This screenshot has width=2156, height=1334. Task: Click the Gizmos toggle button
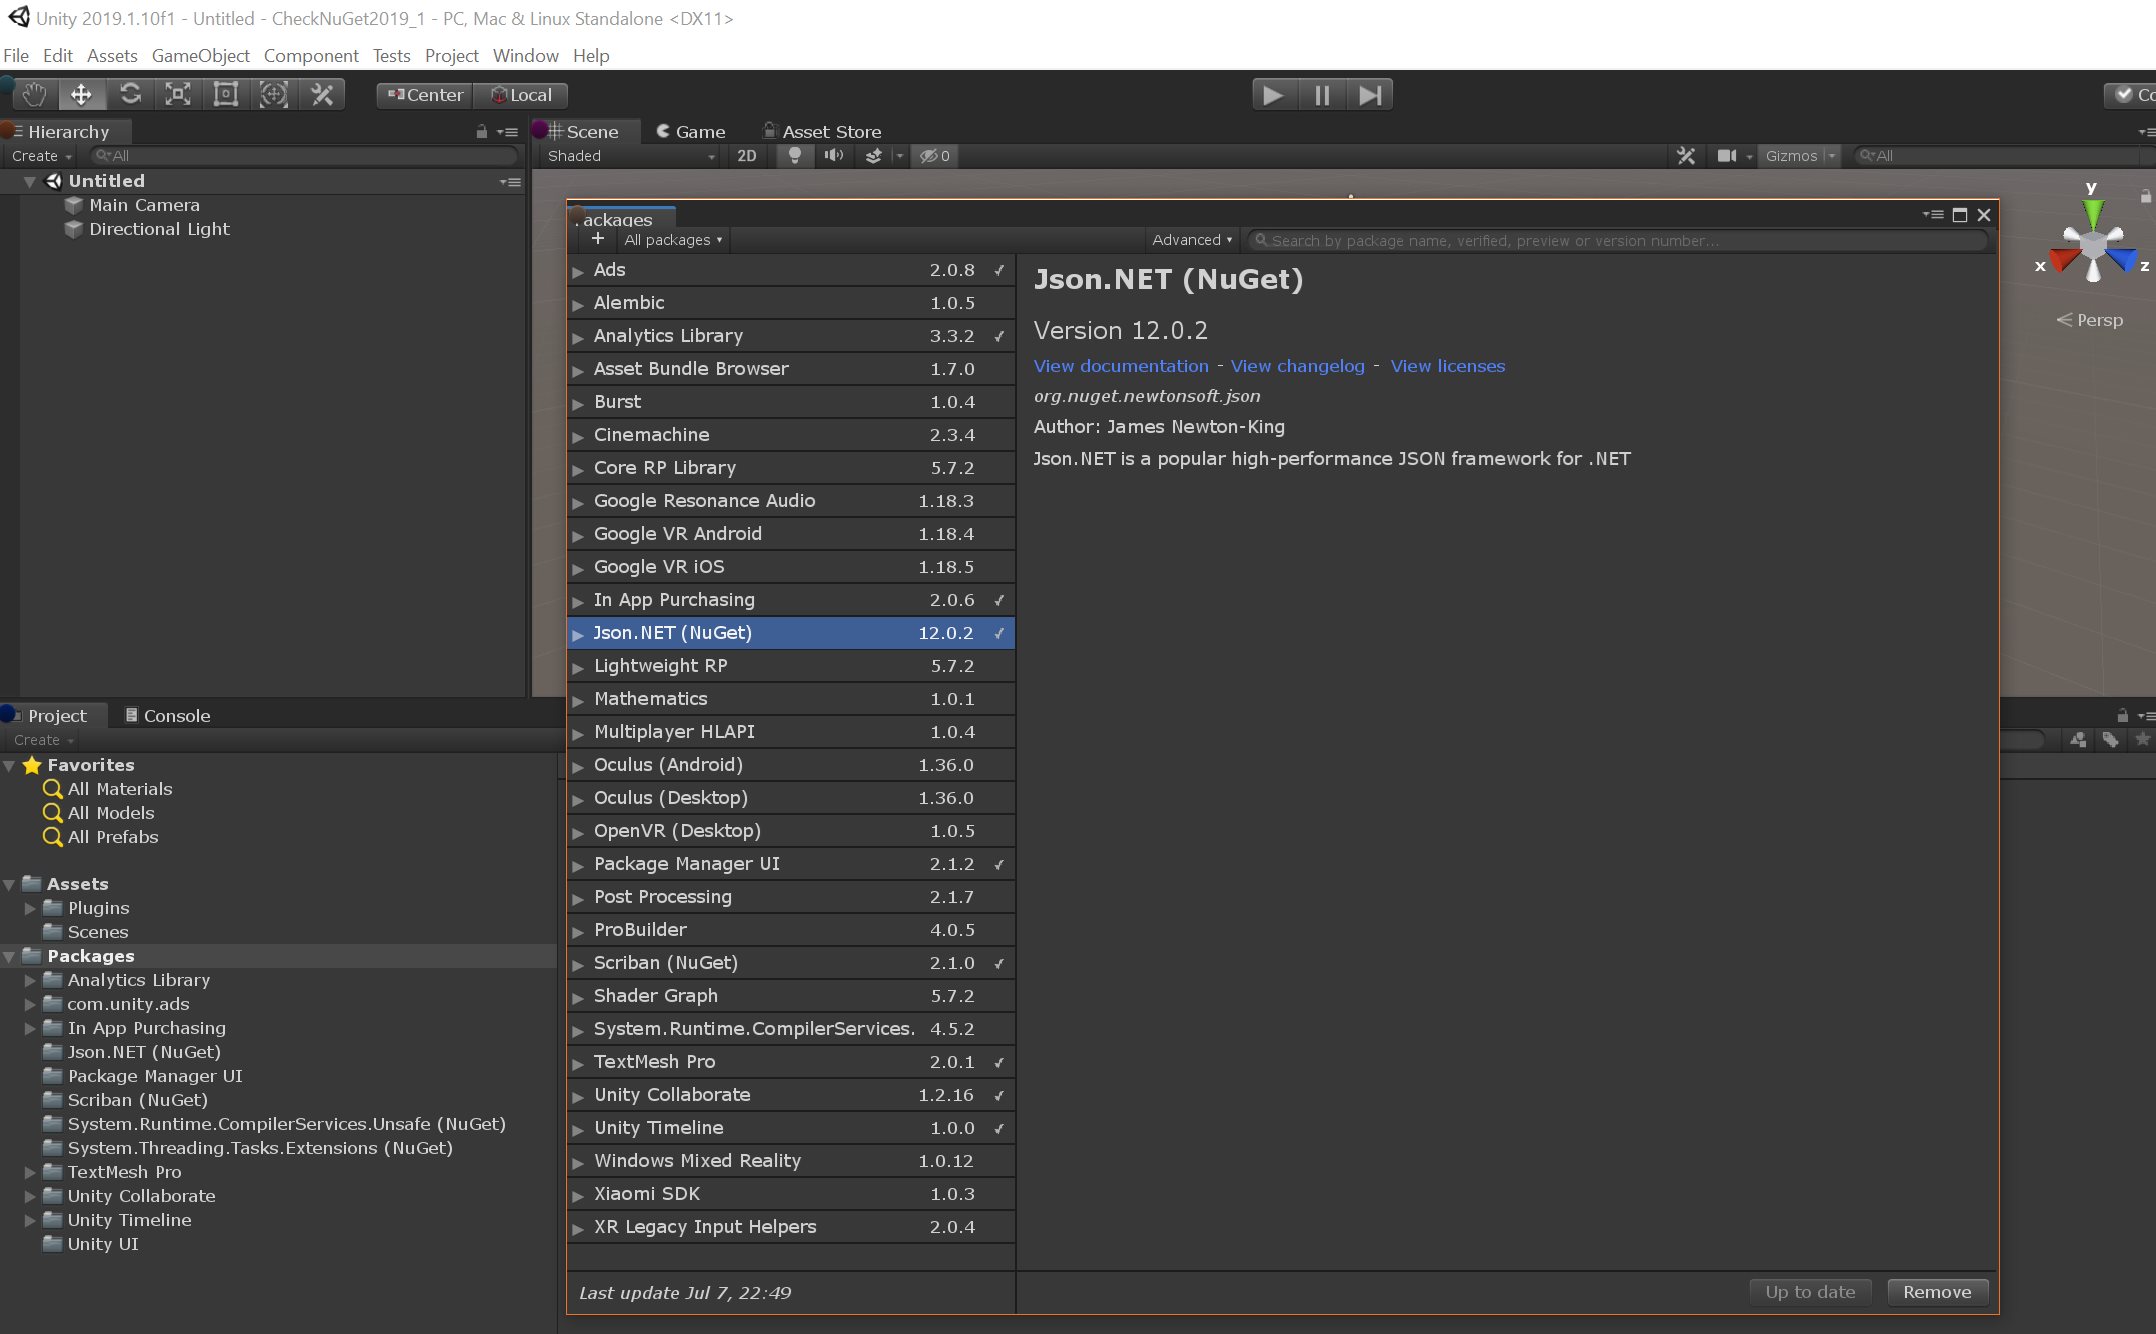[x=1791, y=156]
